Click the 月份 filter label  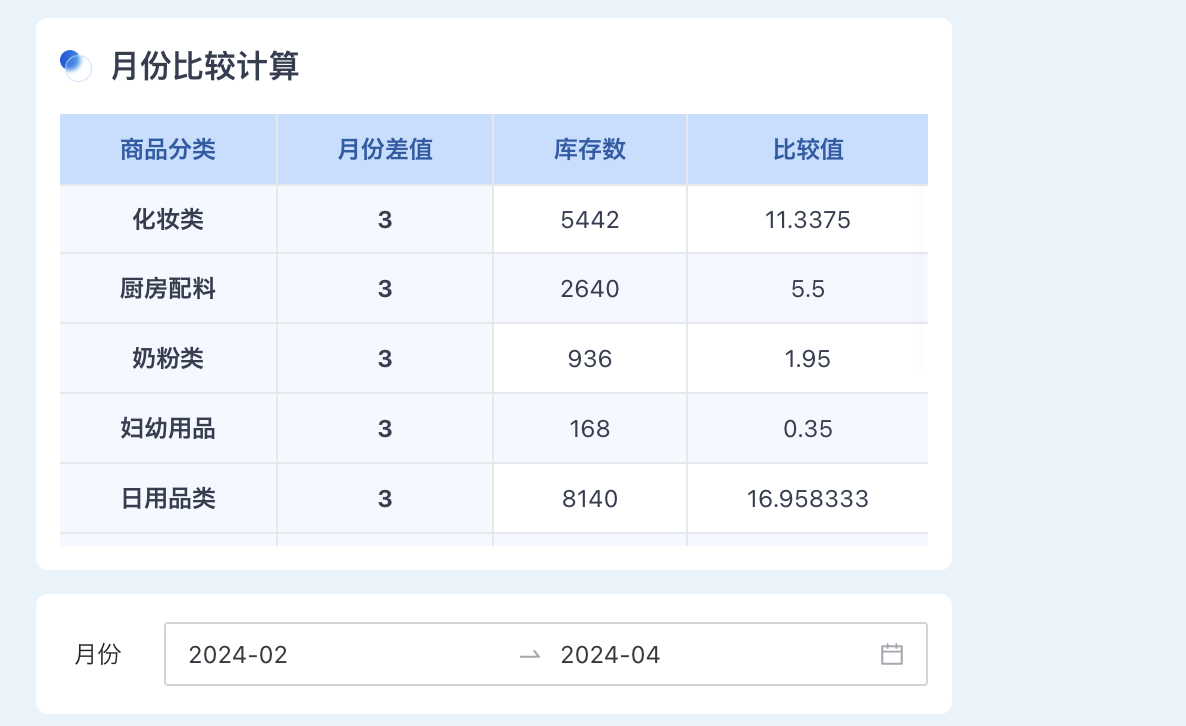(97, 653)
